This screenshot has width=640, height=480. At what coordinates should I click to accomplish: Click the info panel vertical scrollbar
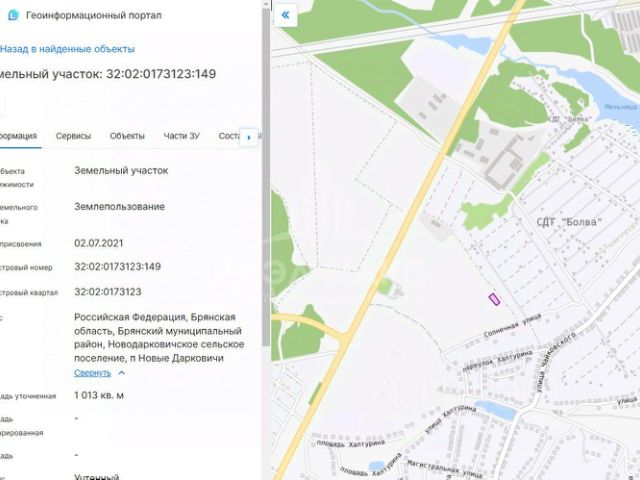266,176
